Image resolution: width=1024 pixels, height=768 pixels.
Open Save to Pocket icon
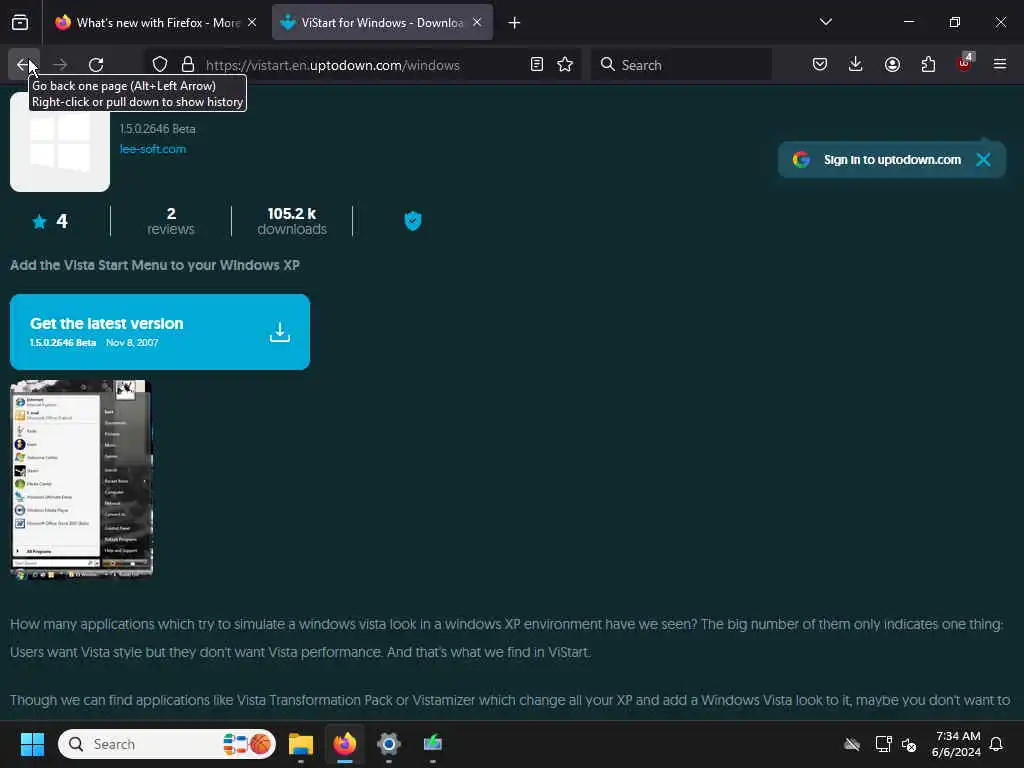pyautogui.click(x=820, y=64)
